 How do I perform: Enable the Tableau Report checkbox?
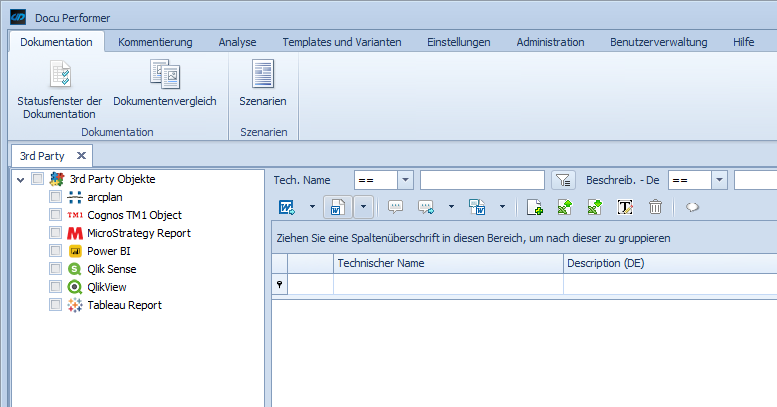point(55,305)
